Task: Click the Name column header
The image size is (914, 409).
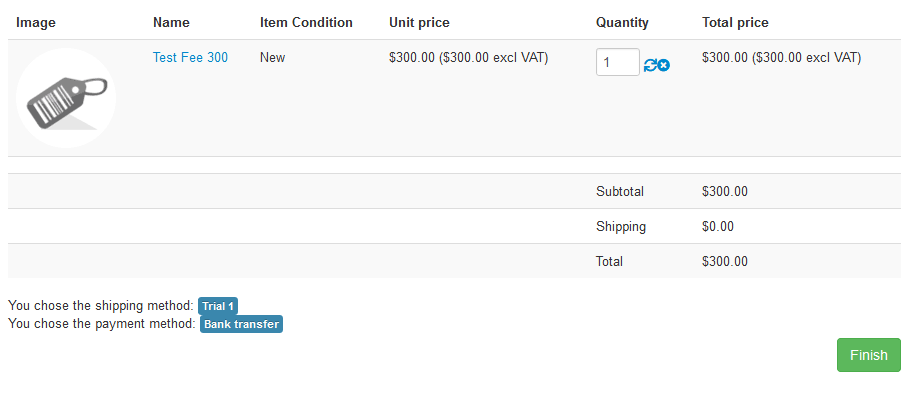Action: click(171, 23)
